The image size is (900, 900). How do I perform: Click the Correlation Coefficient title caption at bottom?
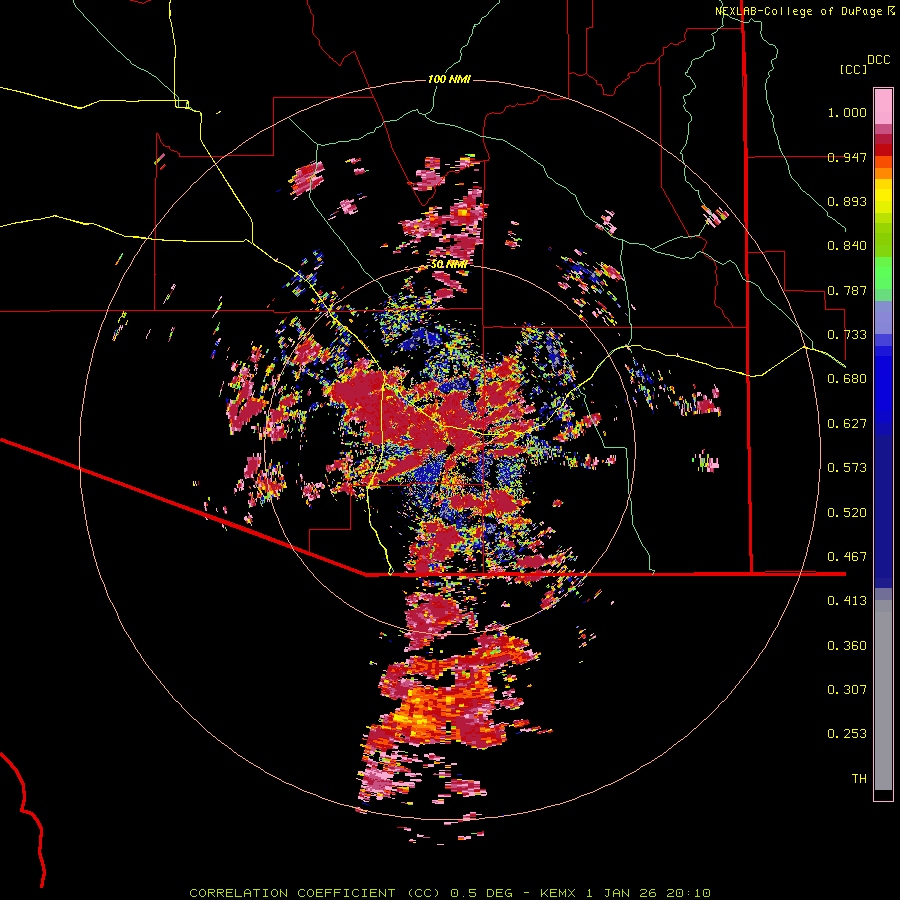click(x=450, y=893)
